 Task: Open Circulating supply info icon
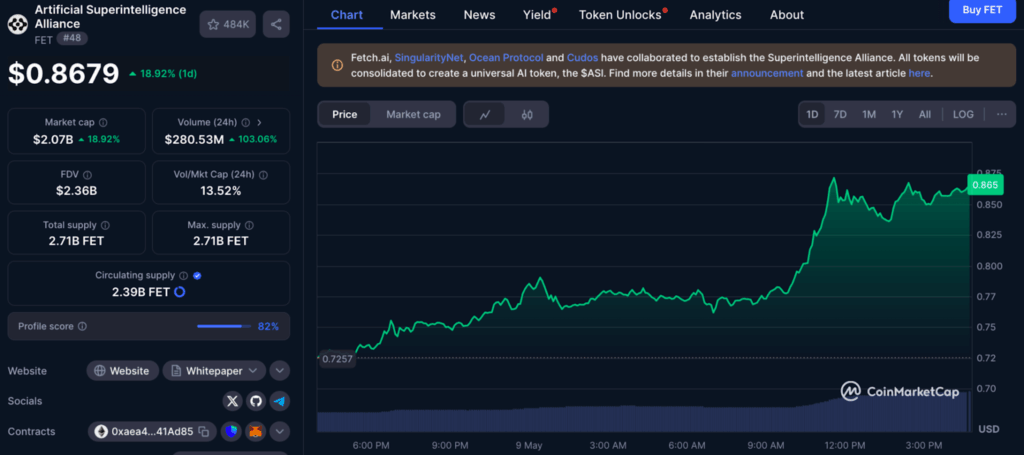184,275
